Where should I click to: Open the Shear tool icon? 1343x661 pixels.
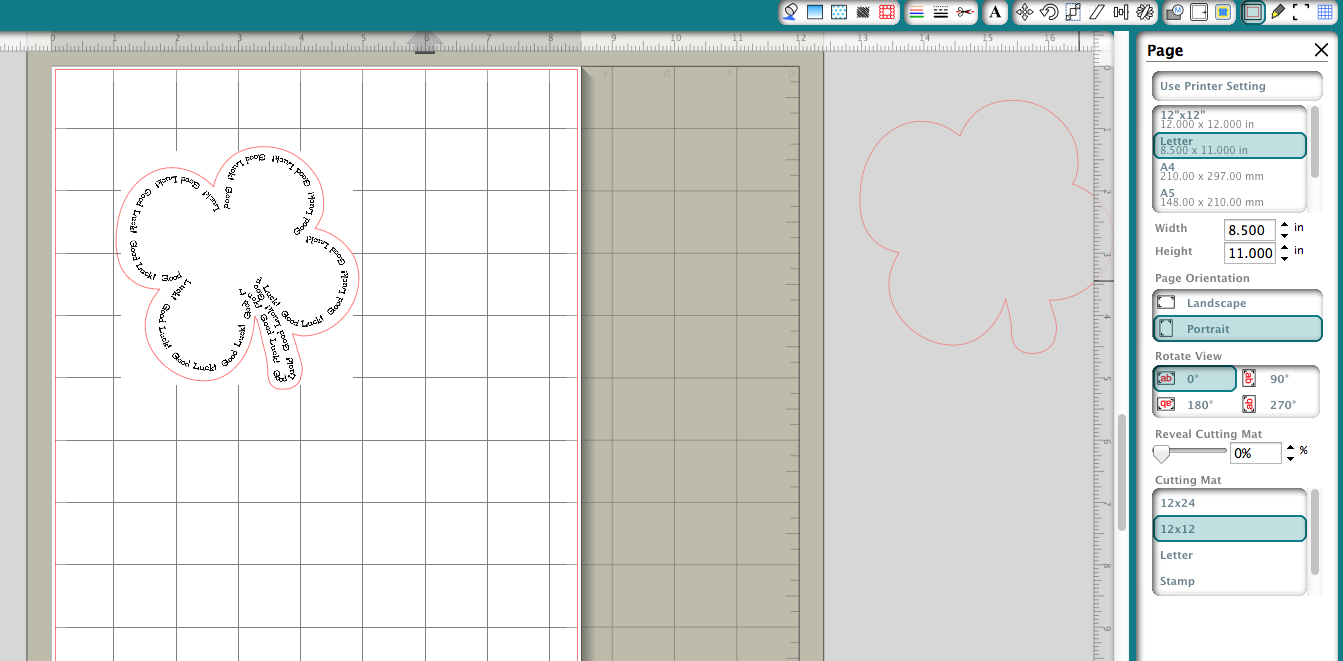1097,12
